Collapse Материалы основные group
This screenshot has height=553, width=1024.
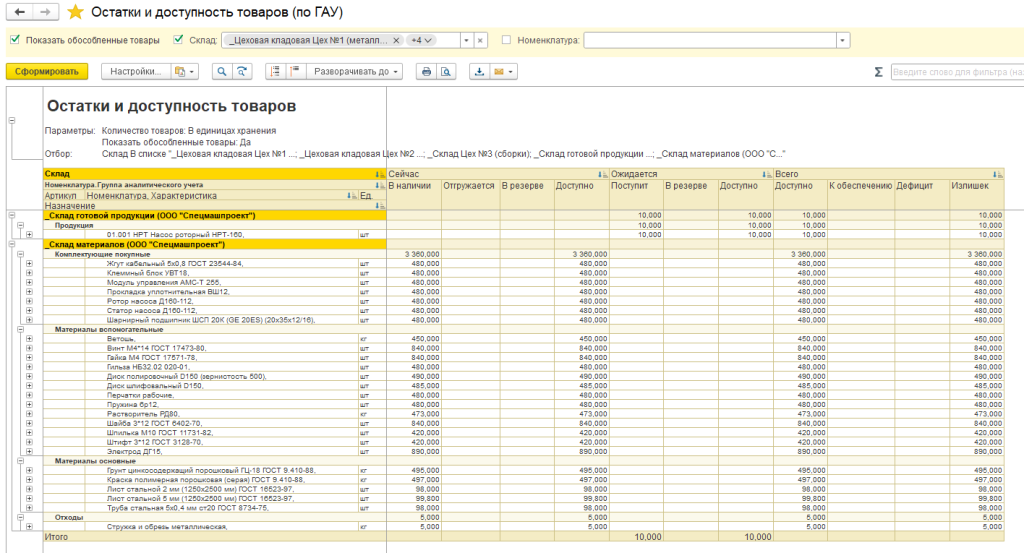click(x=20, y=461)
